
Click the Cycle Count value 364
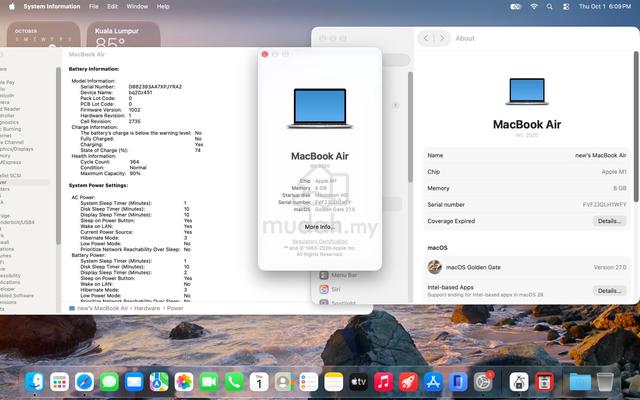click(x=134, y=162)
